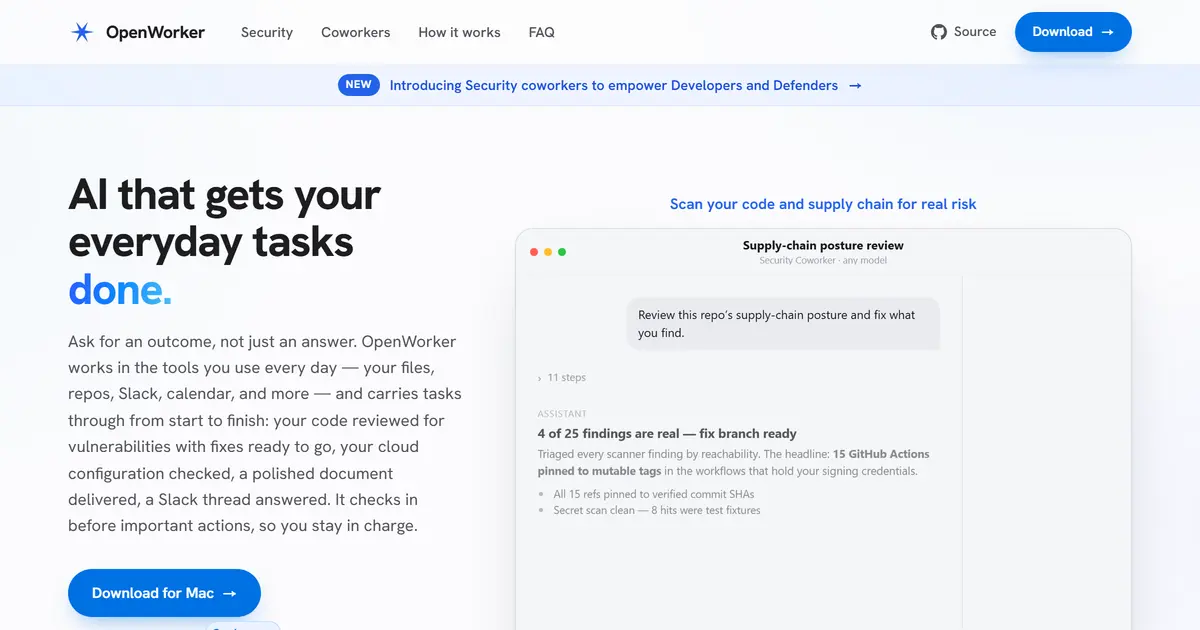Open the Coworkers nav item

(x=355, y=32)
